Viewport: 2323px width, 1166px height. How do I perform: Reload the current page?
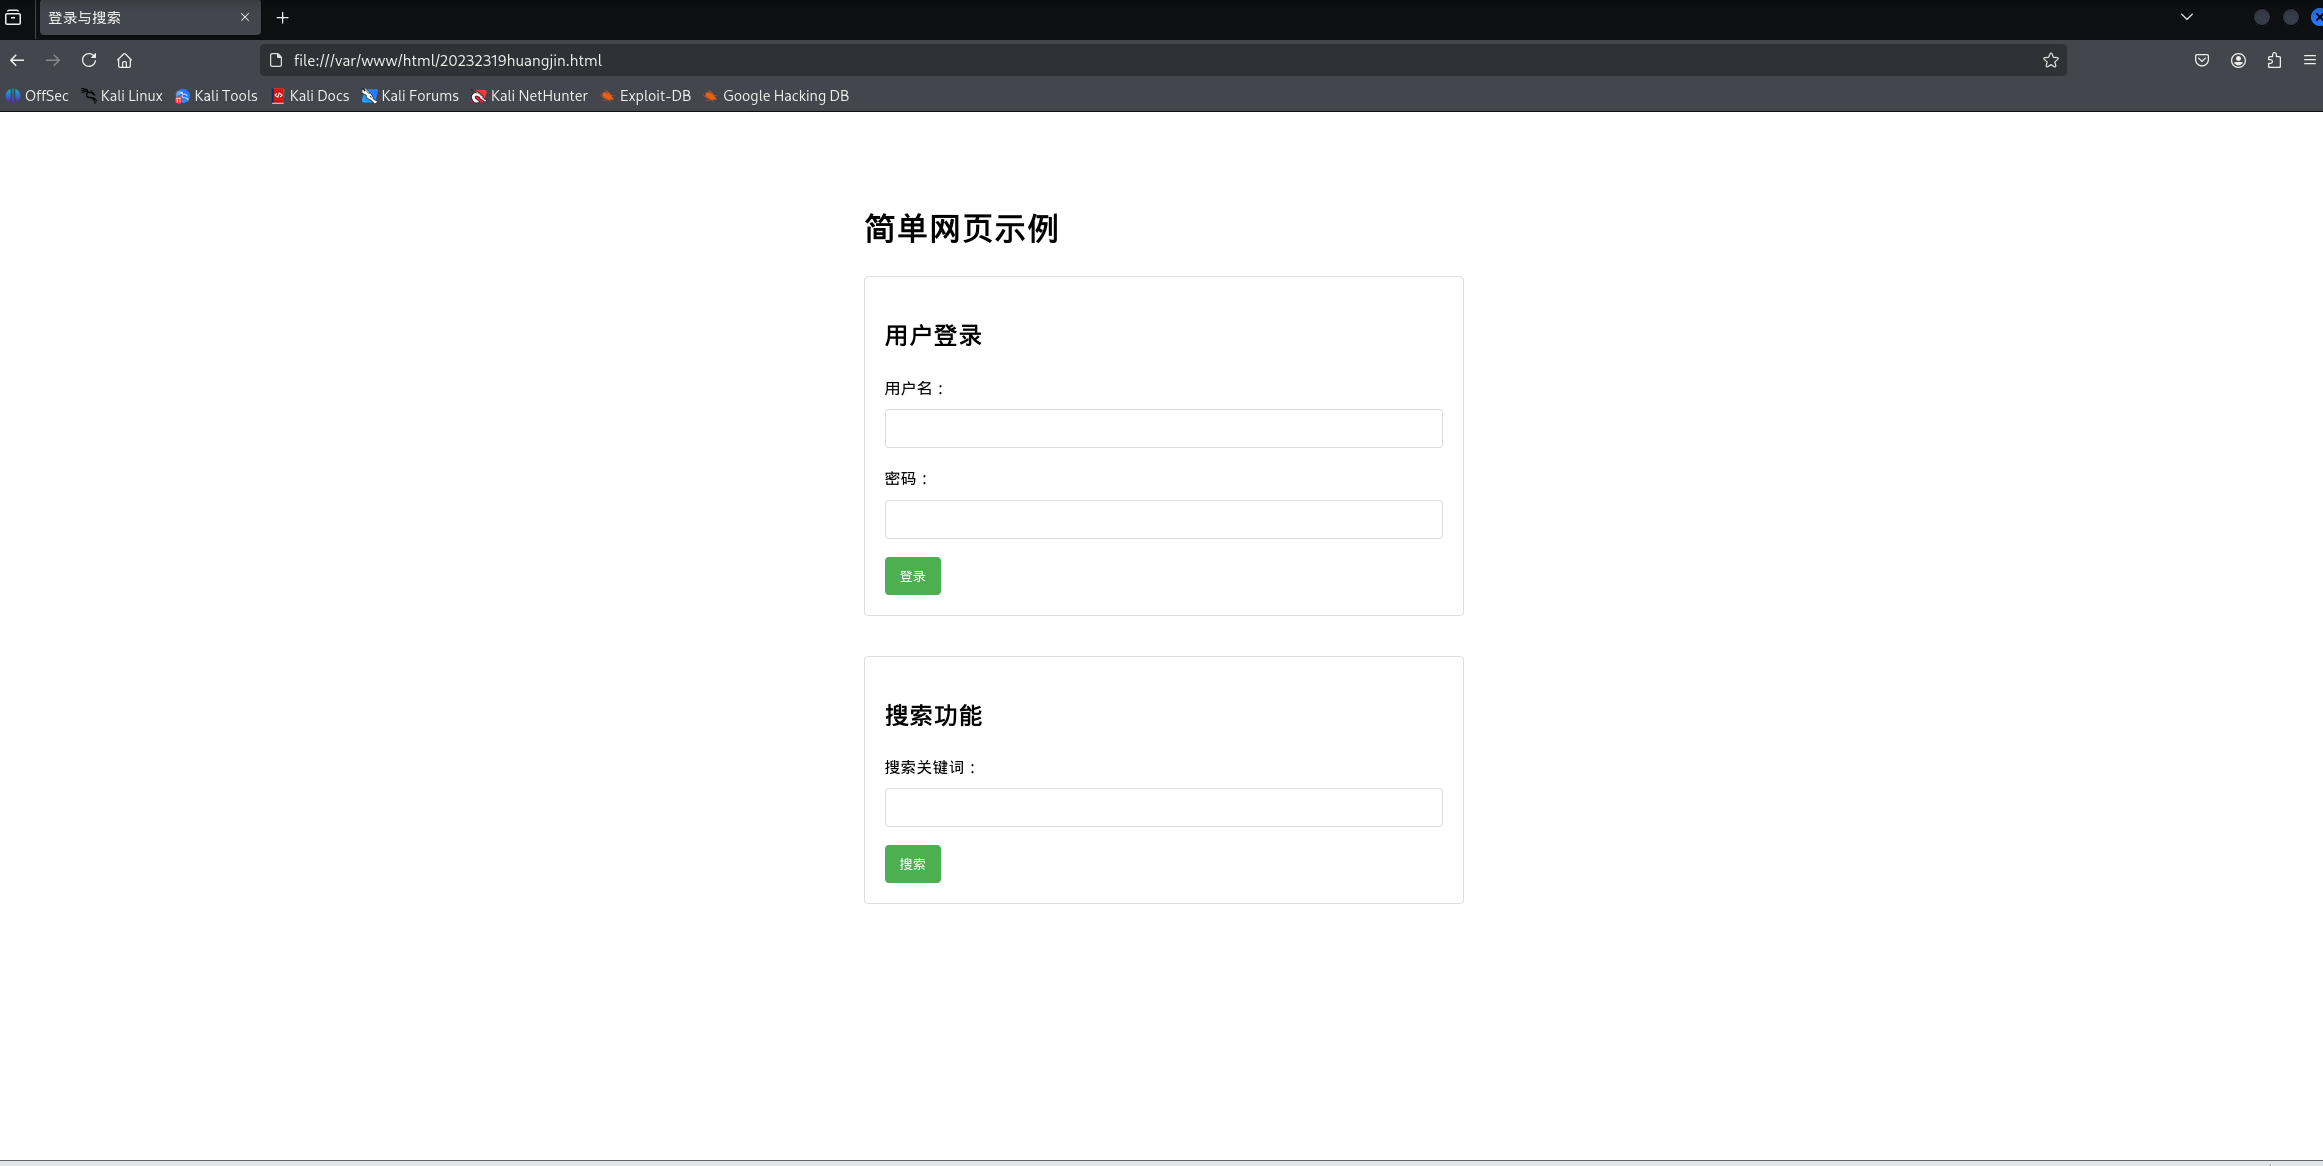click(89, 60)
